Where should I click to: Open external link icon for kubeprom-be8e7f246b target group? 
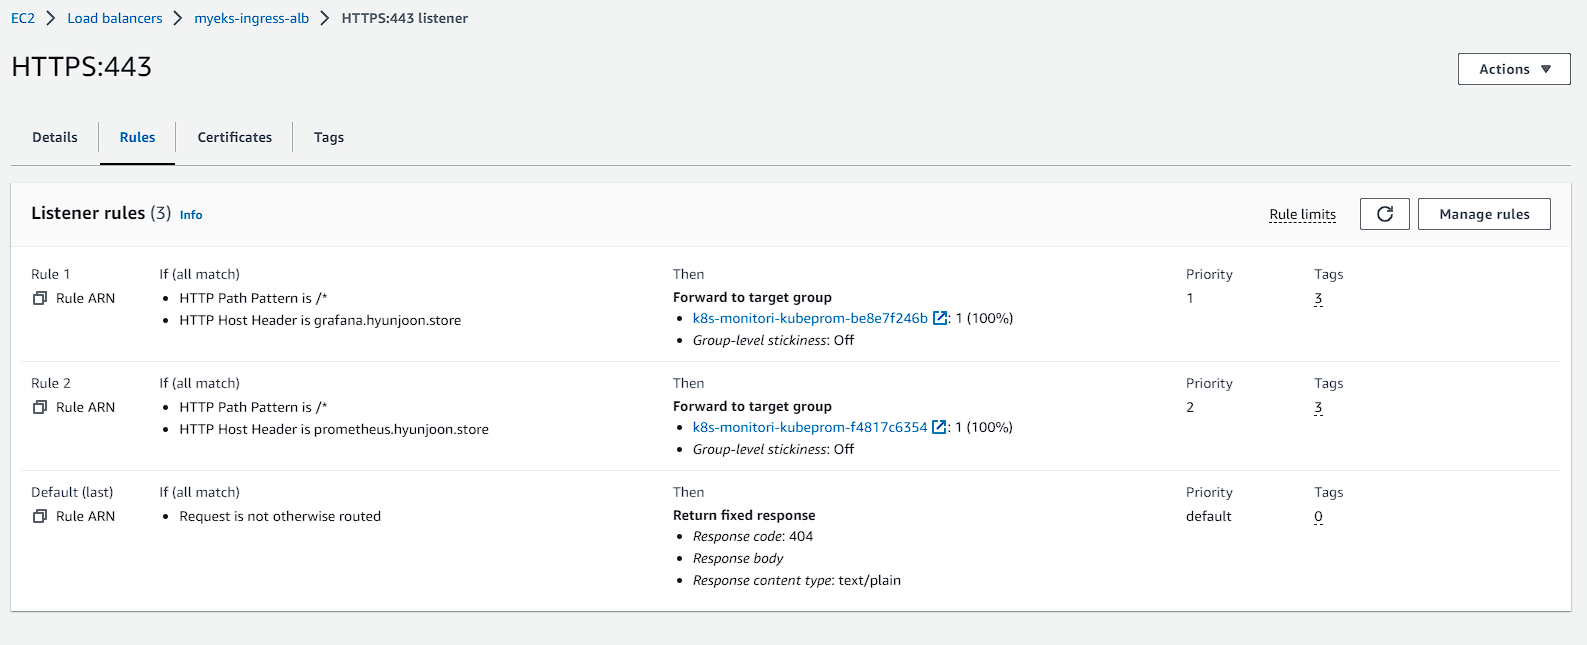(940, 319)
